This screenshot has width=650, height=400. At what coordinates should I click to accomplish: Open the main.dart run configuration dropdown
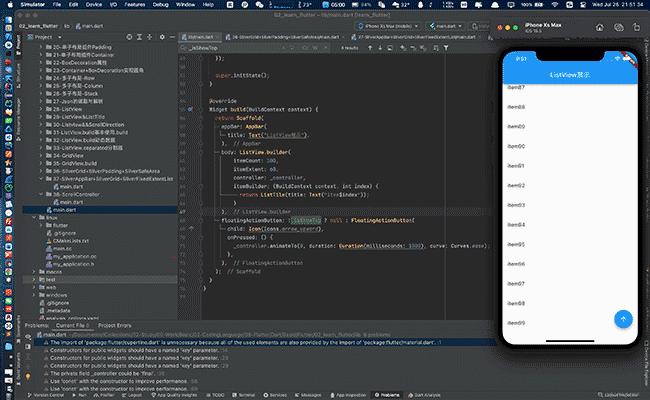(x=445, y=26)
